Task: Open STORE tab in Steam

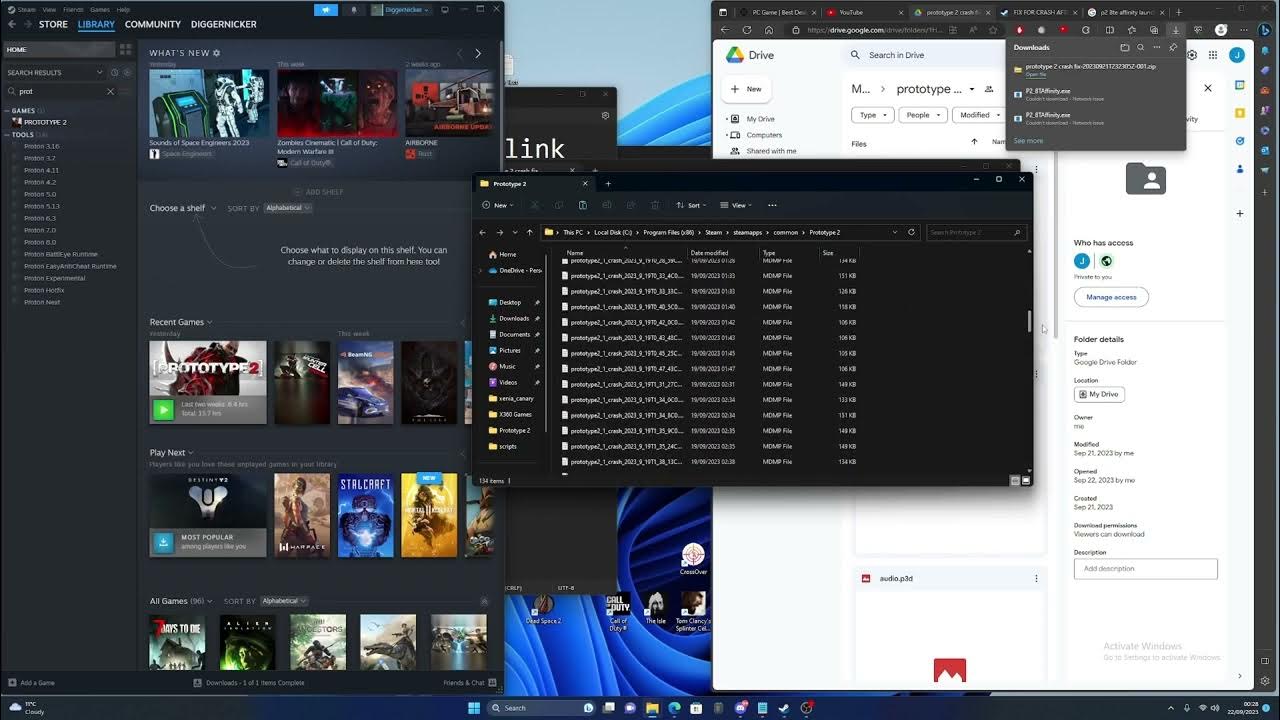Action: [x=53, y=24]
